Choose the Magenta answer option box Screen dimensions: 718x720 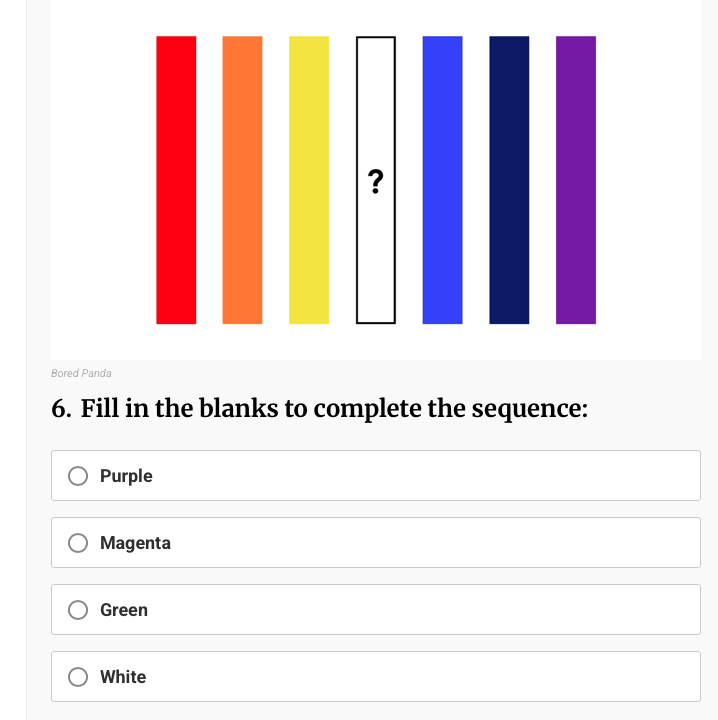376,542
